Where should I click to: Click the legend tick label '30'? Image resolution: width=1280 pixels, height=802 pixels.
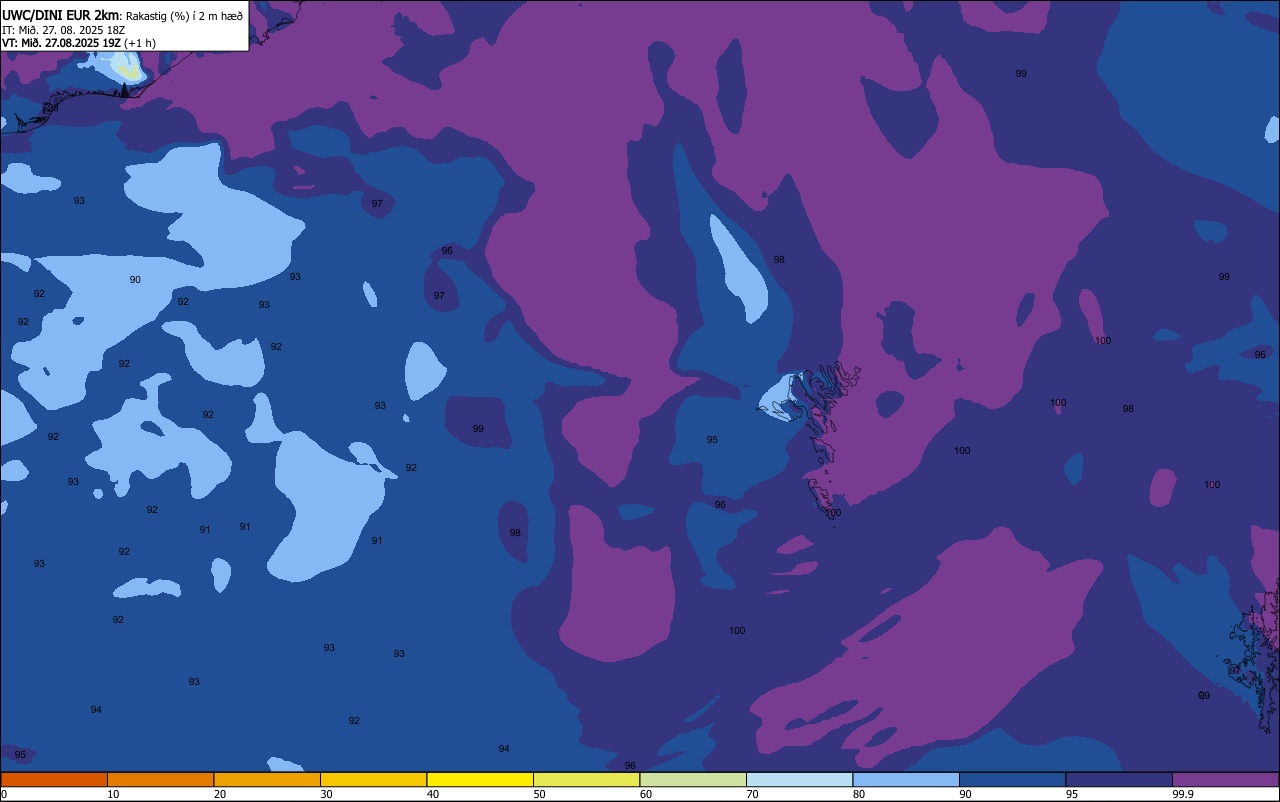(326, 794)
